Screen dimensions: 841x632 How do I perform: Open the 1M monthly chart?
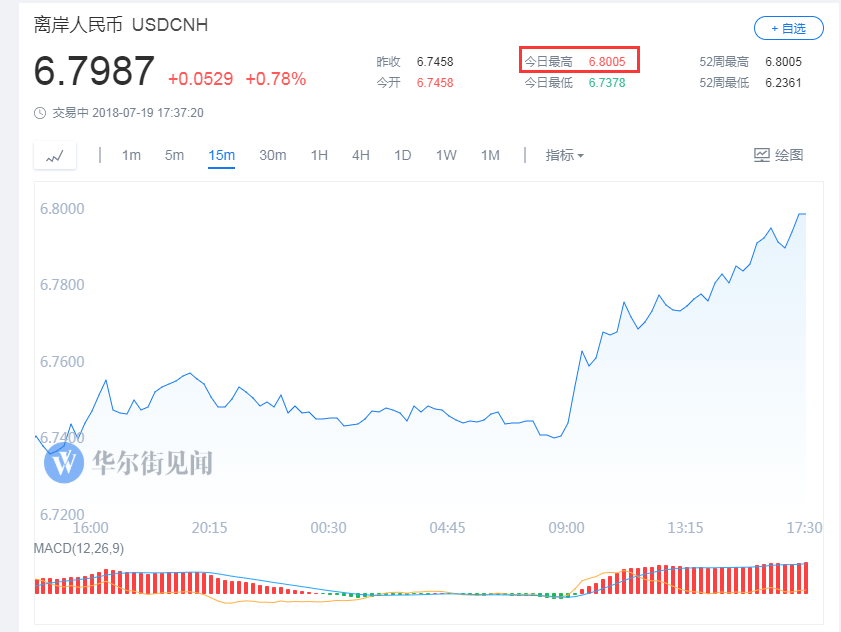click(x=490, y=155)
